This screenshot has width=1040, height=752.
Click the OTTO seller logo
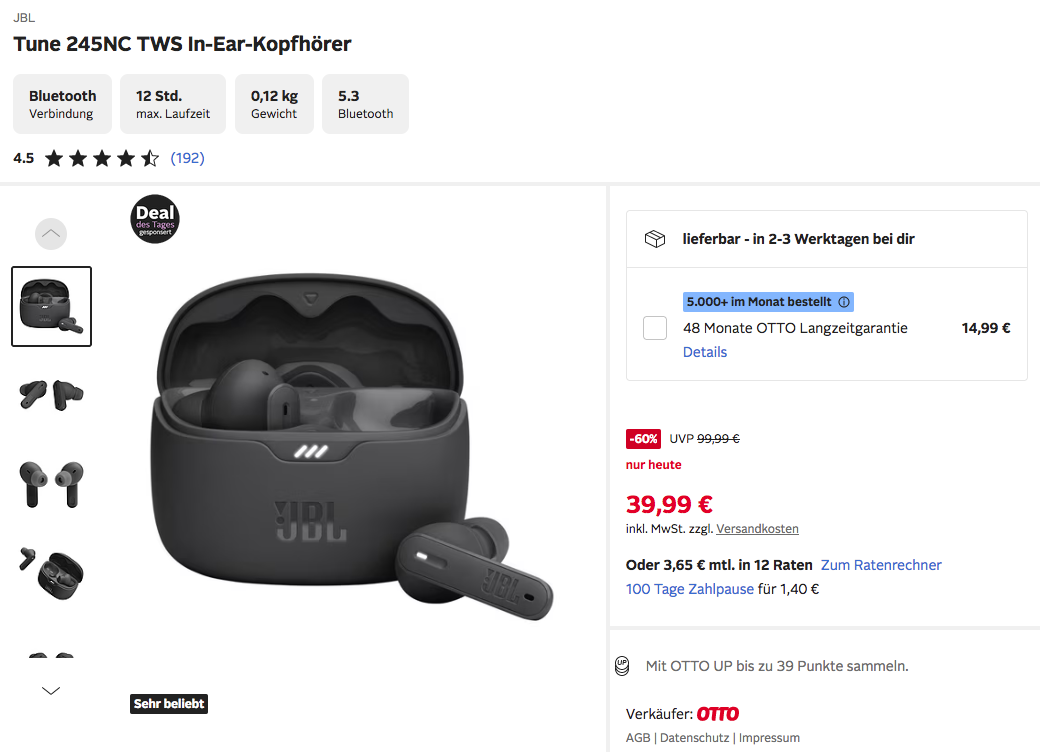coord(717,714)
